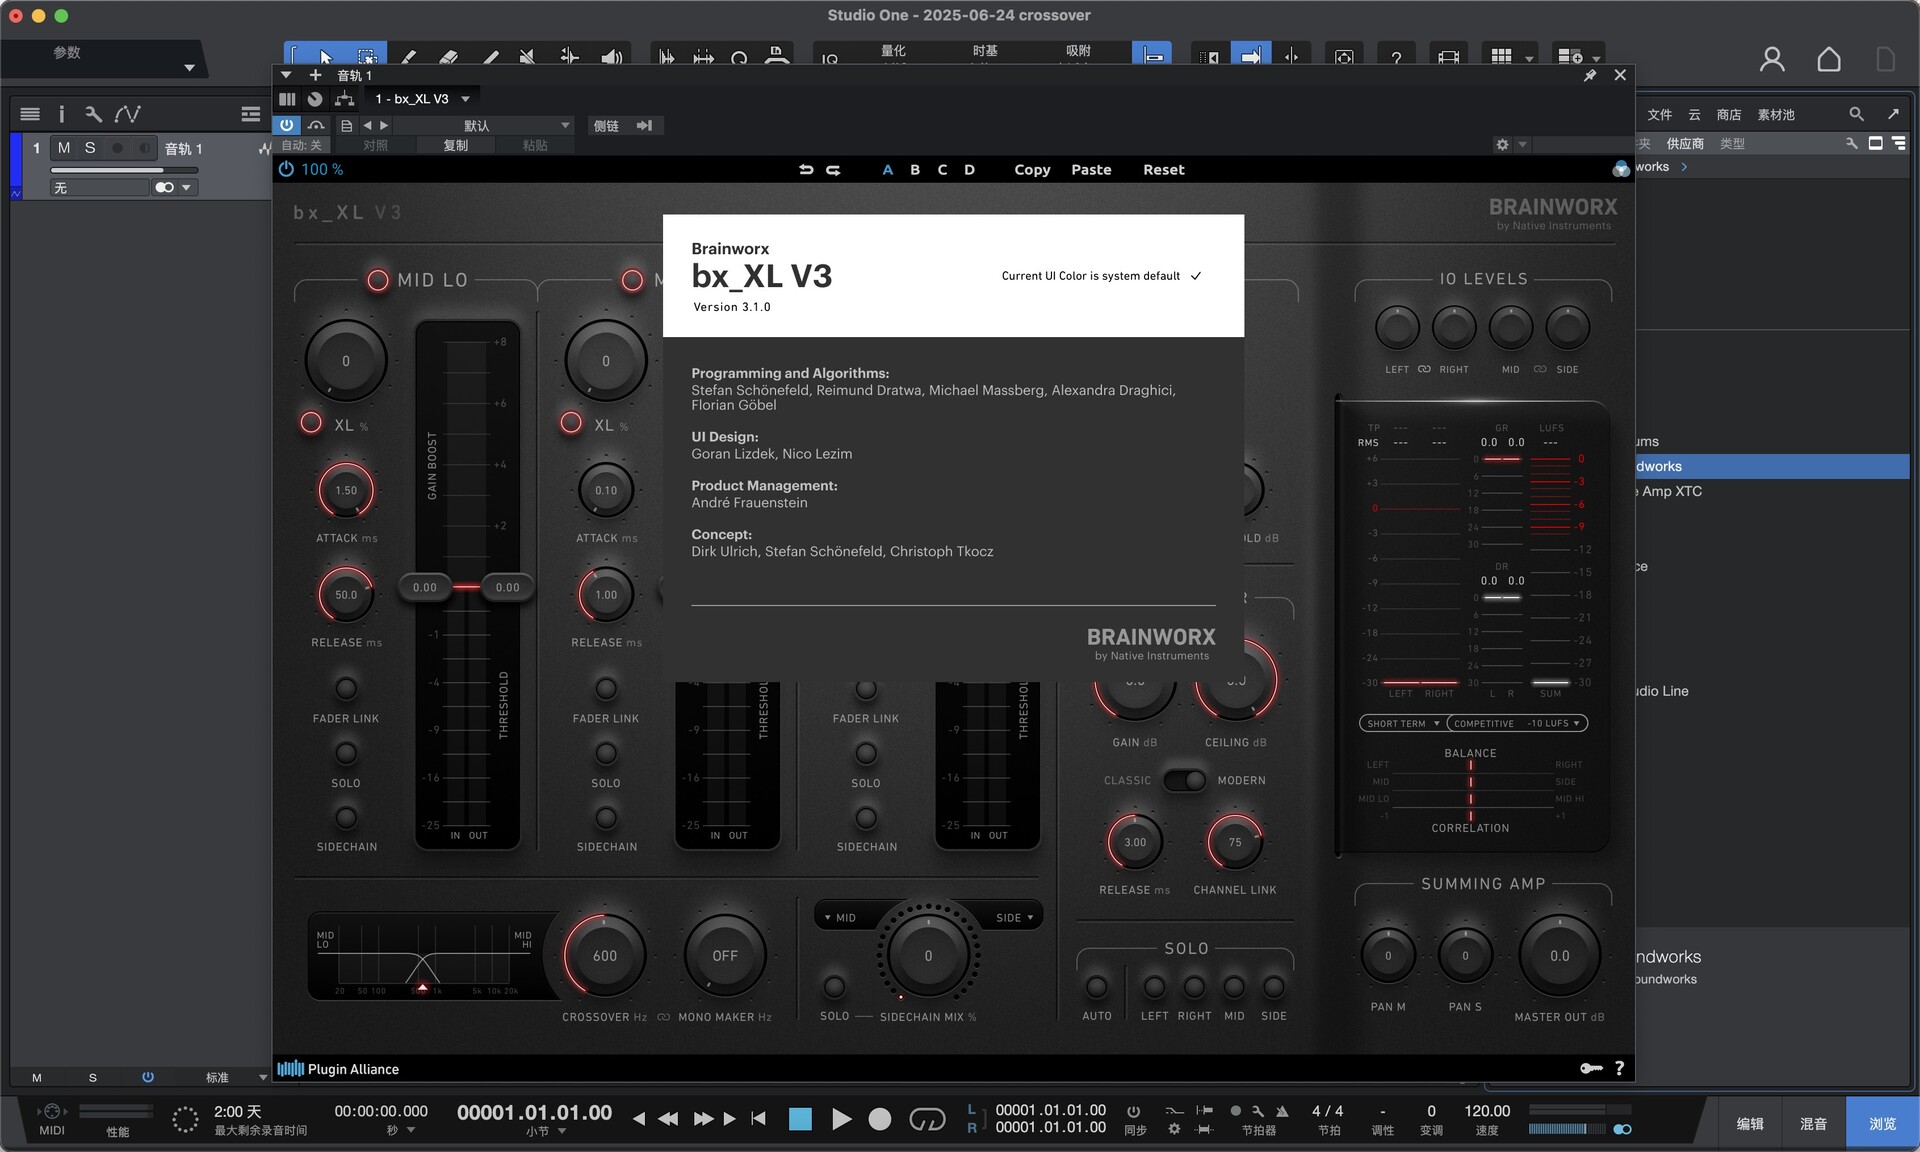Select settings bank D

969,170
